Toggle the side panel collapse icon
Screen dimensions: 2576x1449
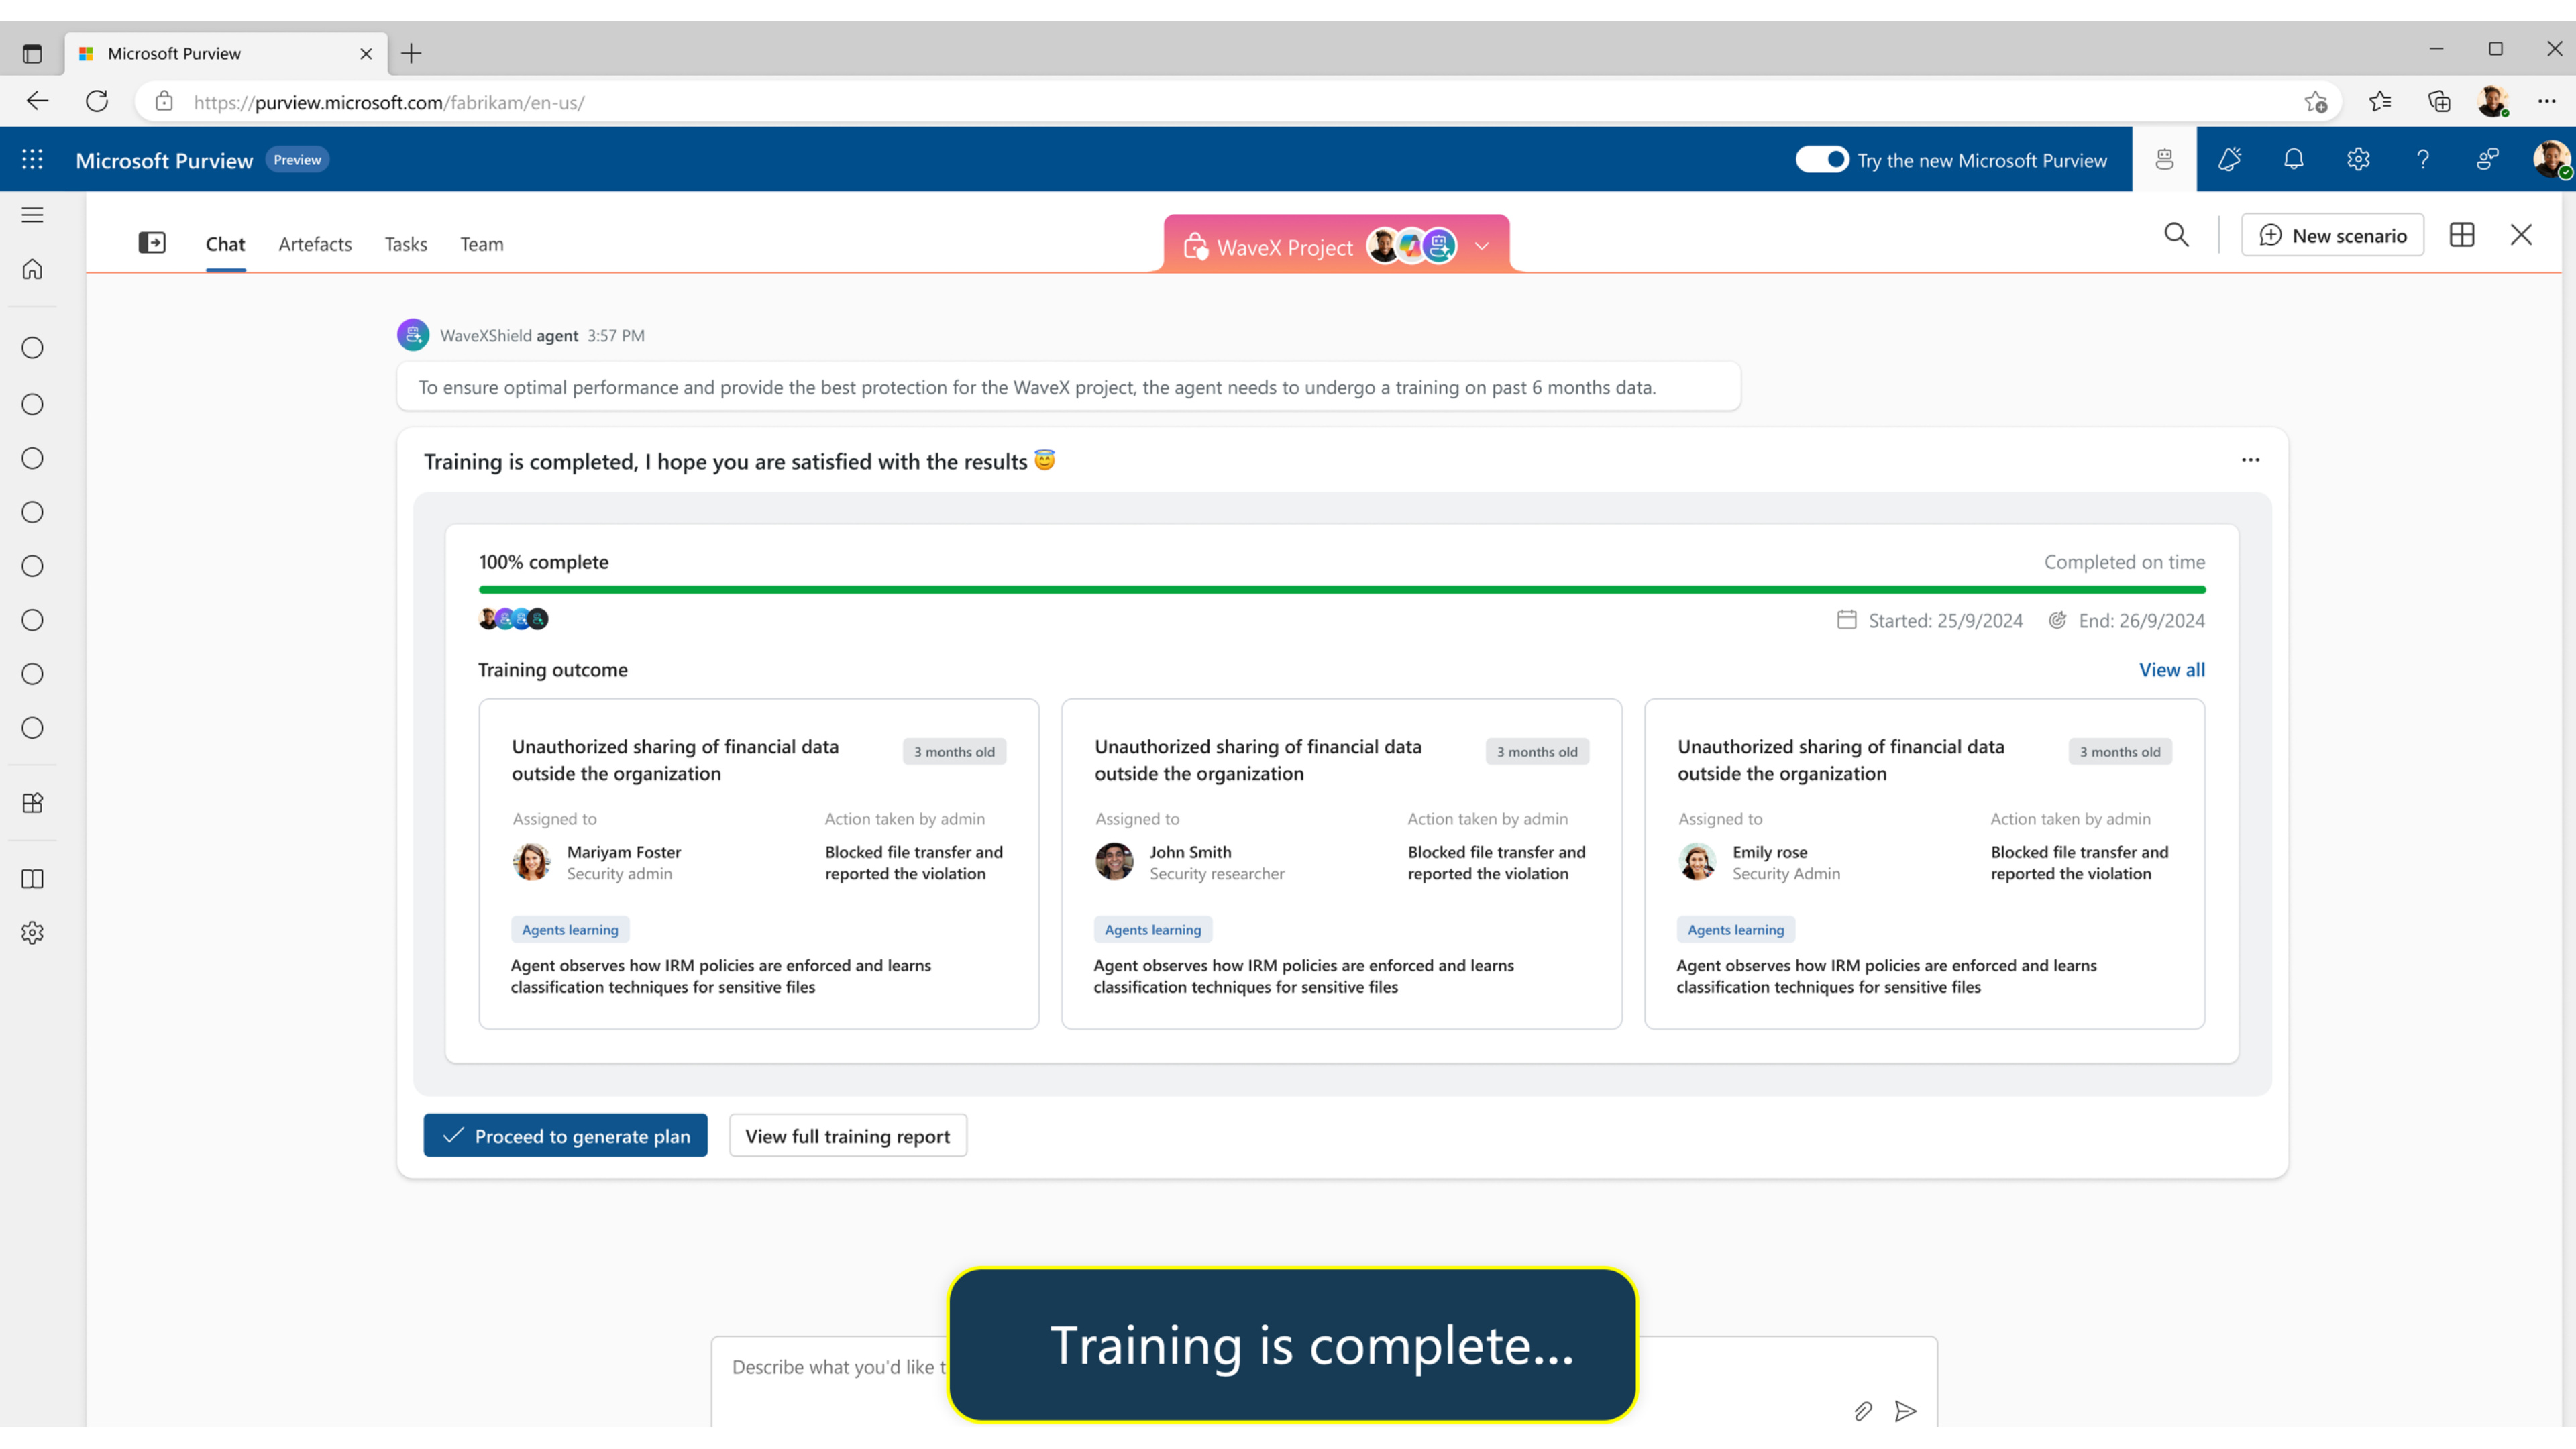tap(152, 243)
